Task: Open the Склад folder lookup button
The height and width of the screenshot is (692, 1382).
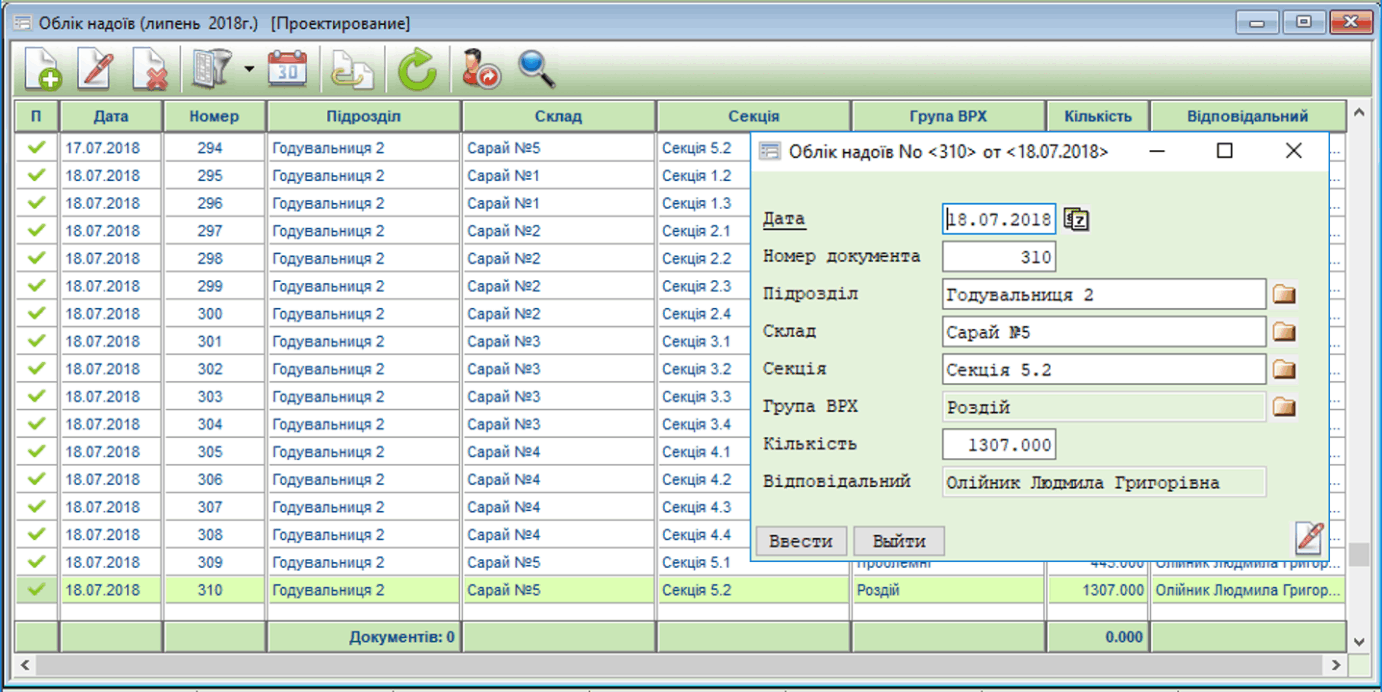Action: 1284,333
